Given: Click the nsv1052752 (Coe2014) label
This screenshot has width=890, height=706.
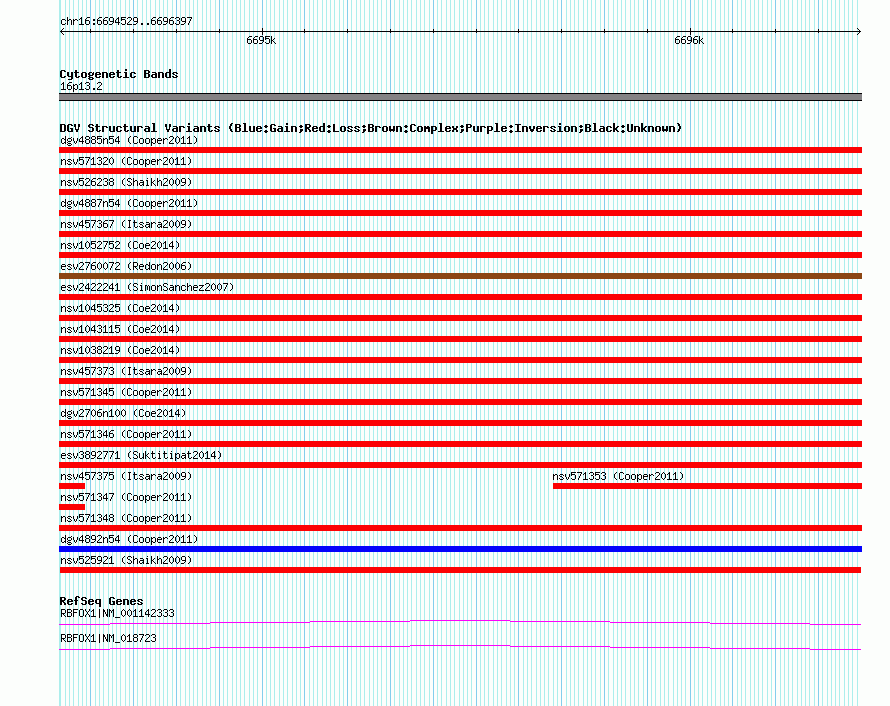Looking at the screenshot, I should pos(120,245).
